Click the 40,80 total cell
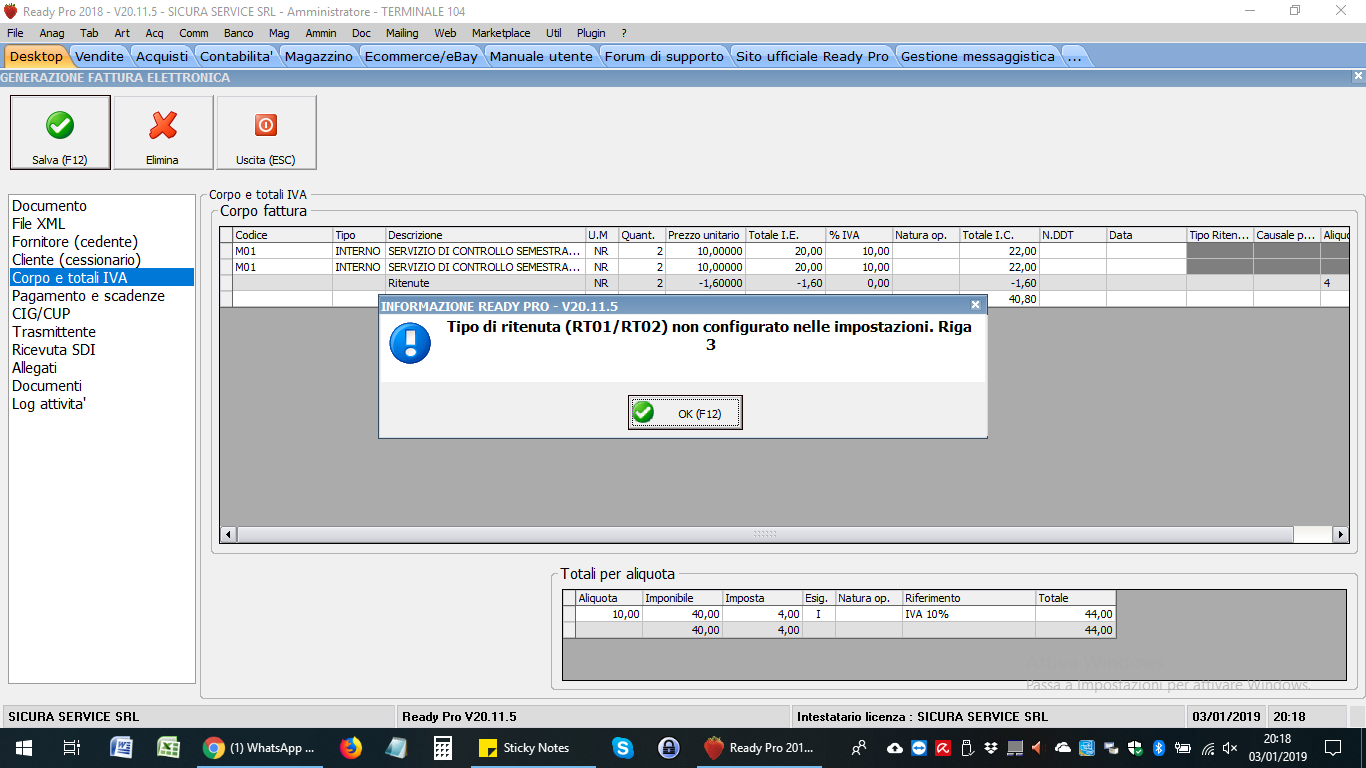This screenshot has width=1366, height=768. coord(1000,298)
